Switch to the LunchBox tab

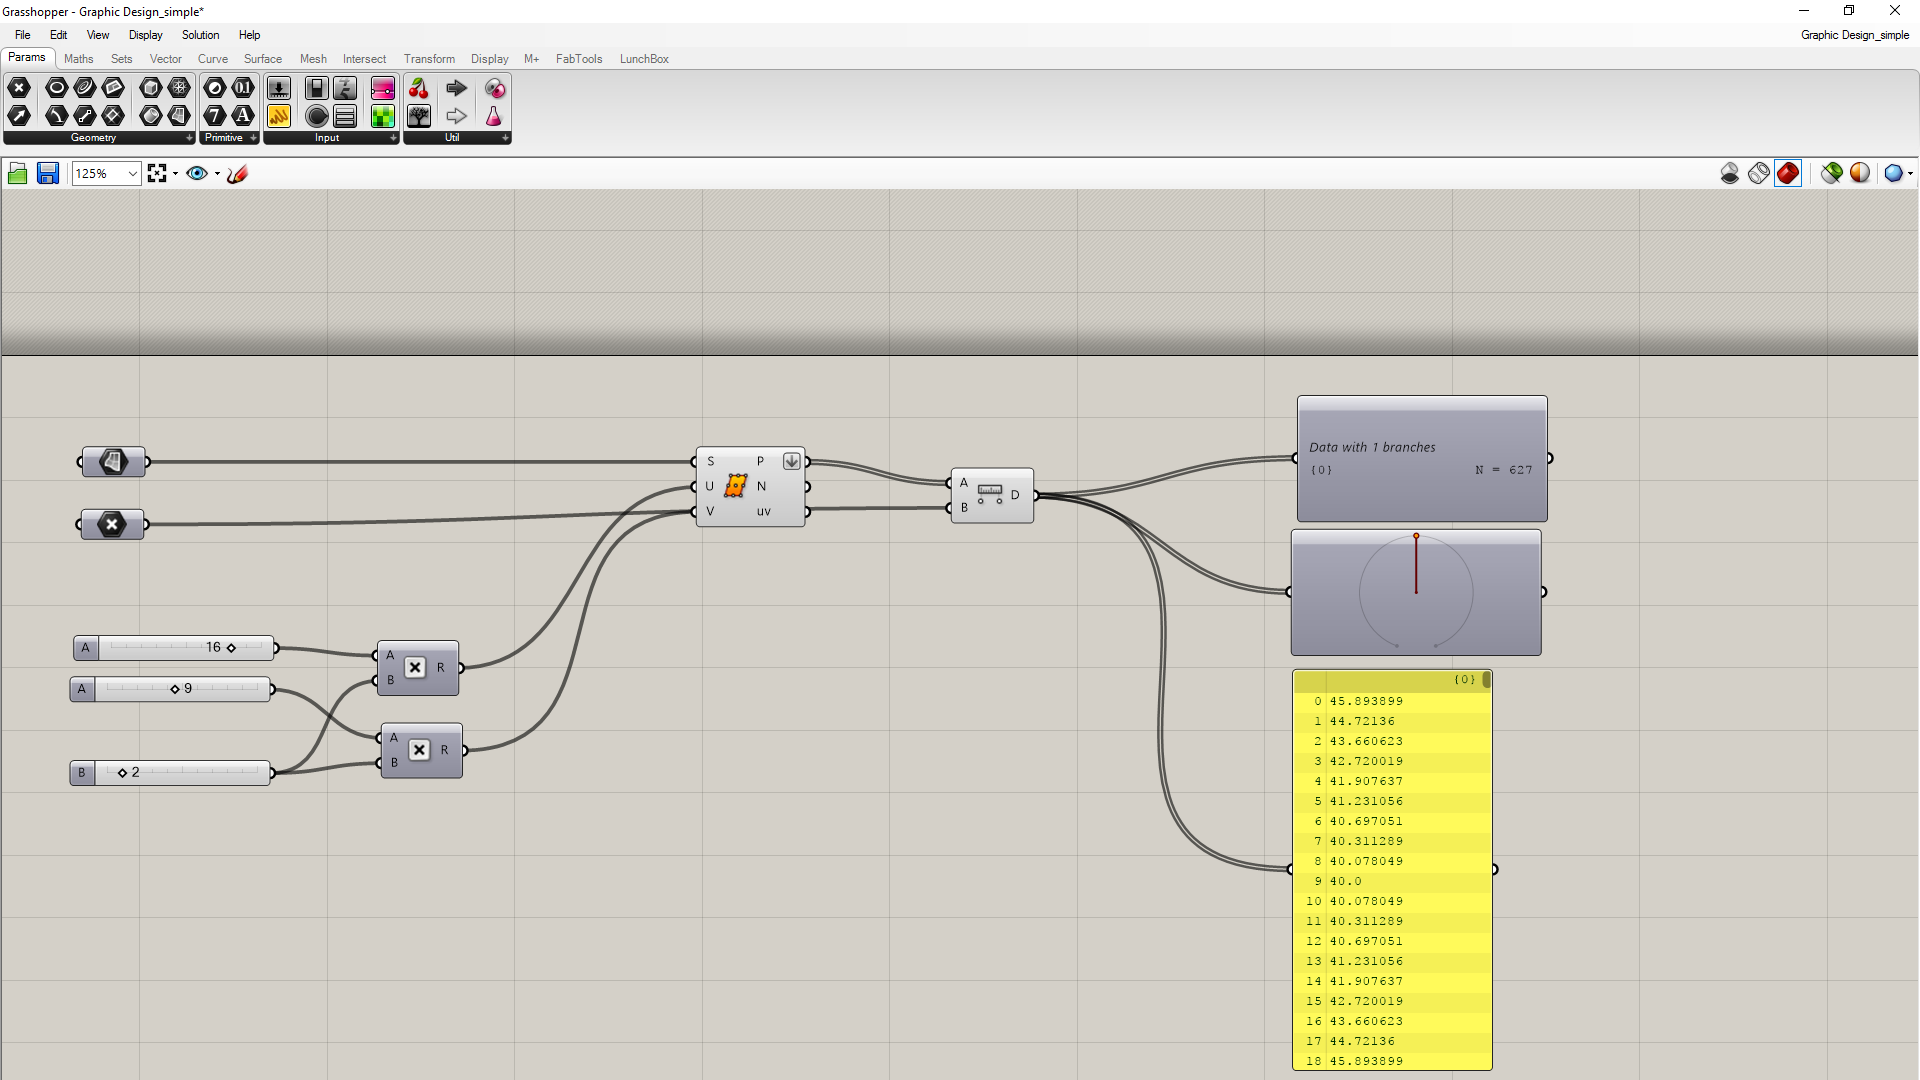click(x=644, y=59)
